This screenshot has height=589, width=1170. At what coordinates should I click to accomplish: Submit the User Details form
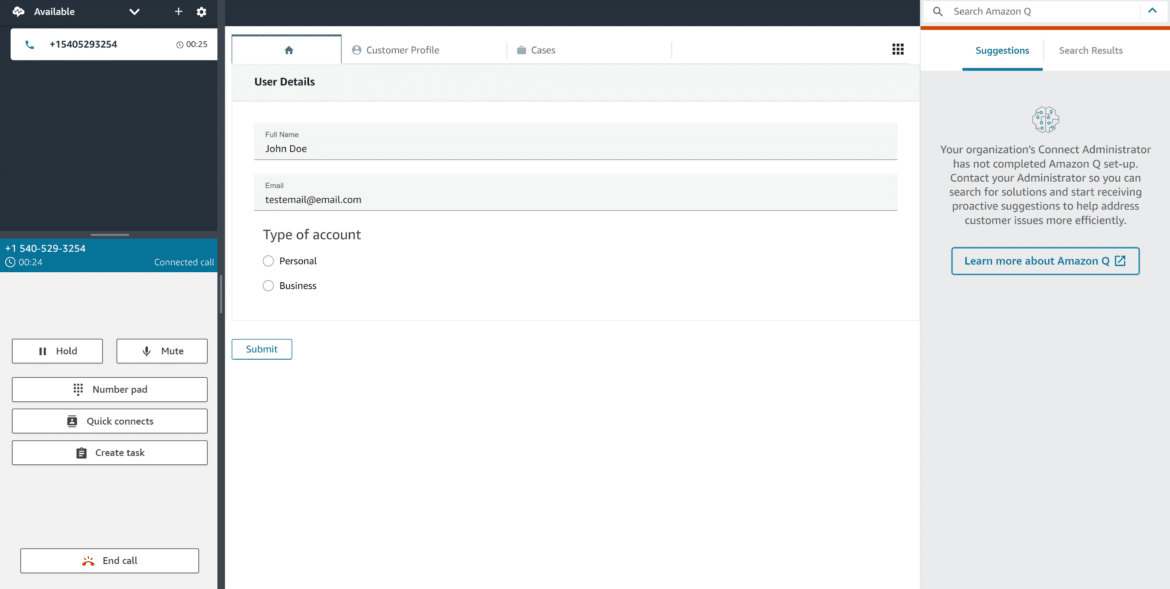[x=261, y=348]
